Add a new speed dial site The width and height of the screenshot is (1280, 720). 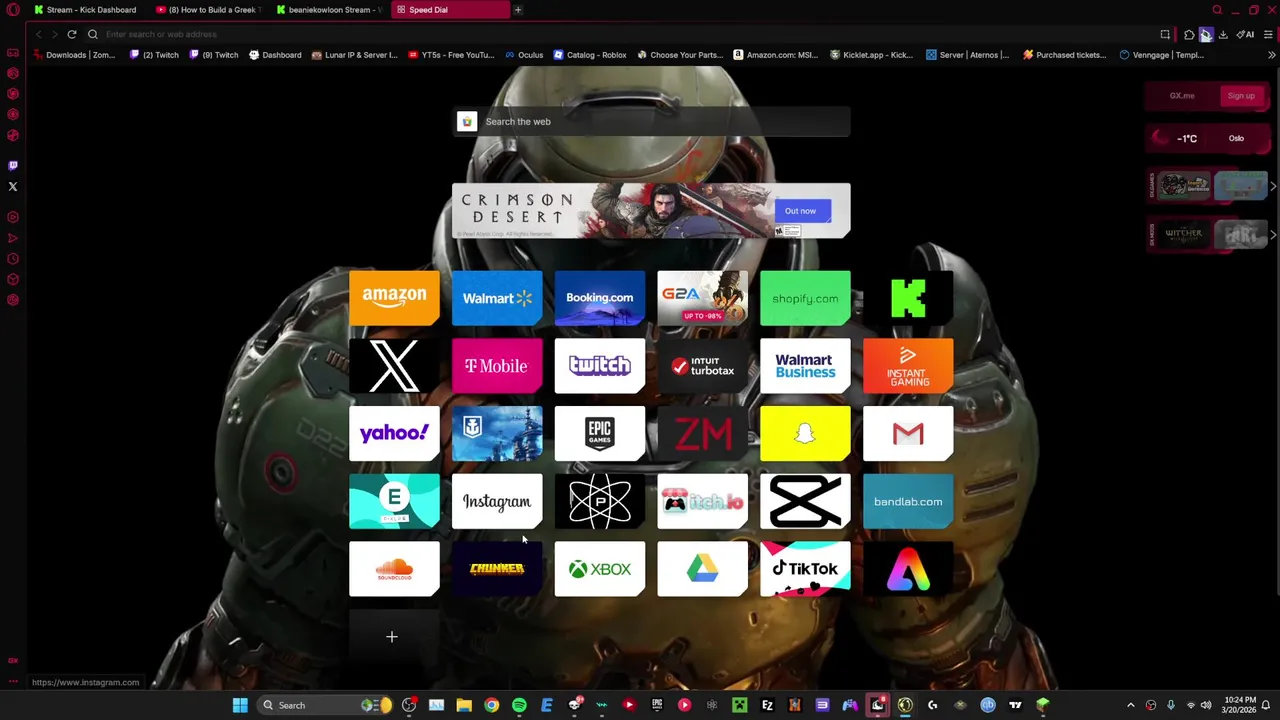392,637
